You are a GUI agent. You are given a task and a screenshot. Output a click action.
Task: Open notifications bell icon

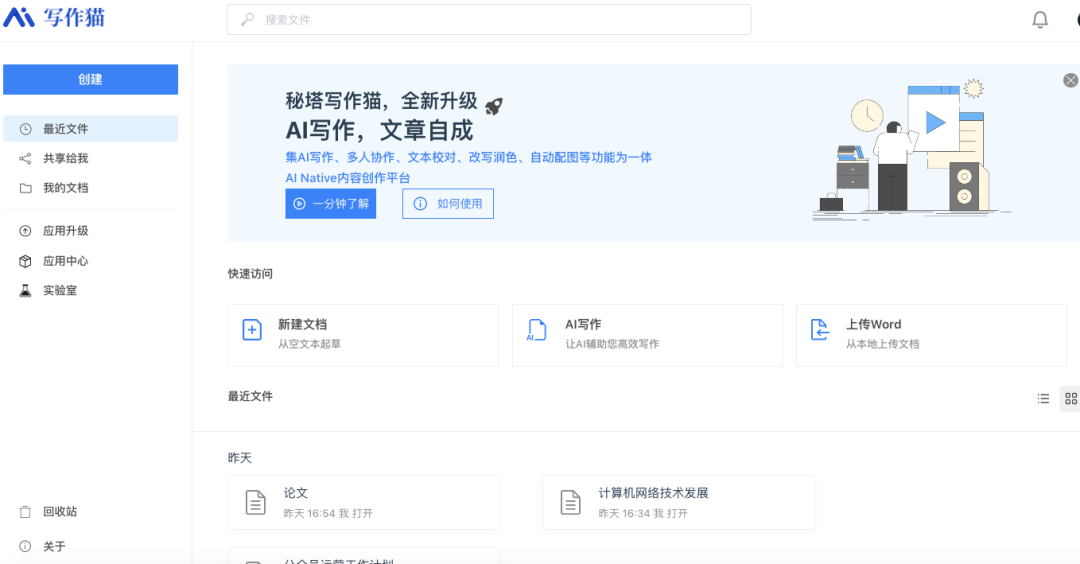(1040, 20)
